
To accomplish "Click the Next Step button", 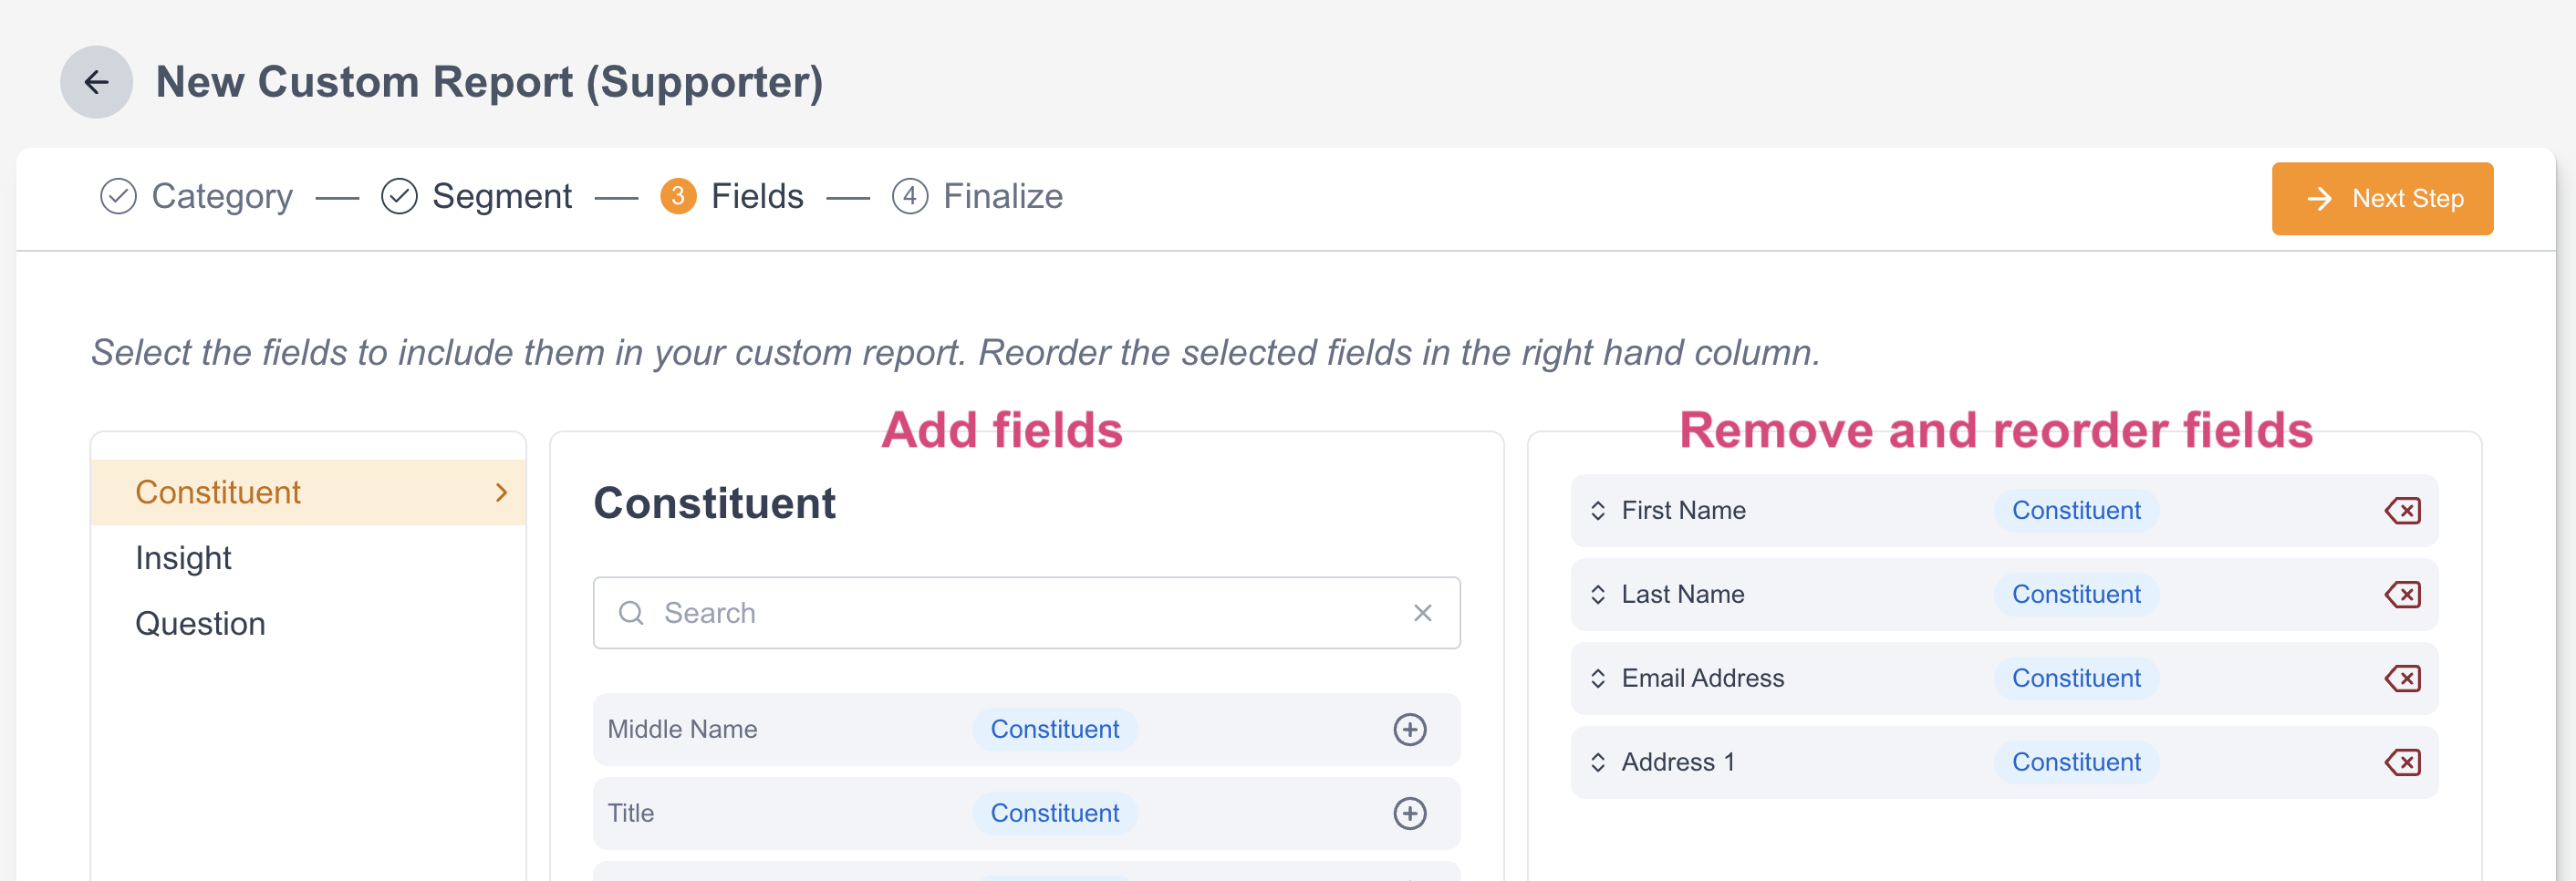I will (x=2381, y=199).
